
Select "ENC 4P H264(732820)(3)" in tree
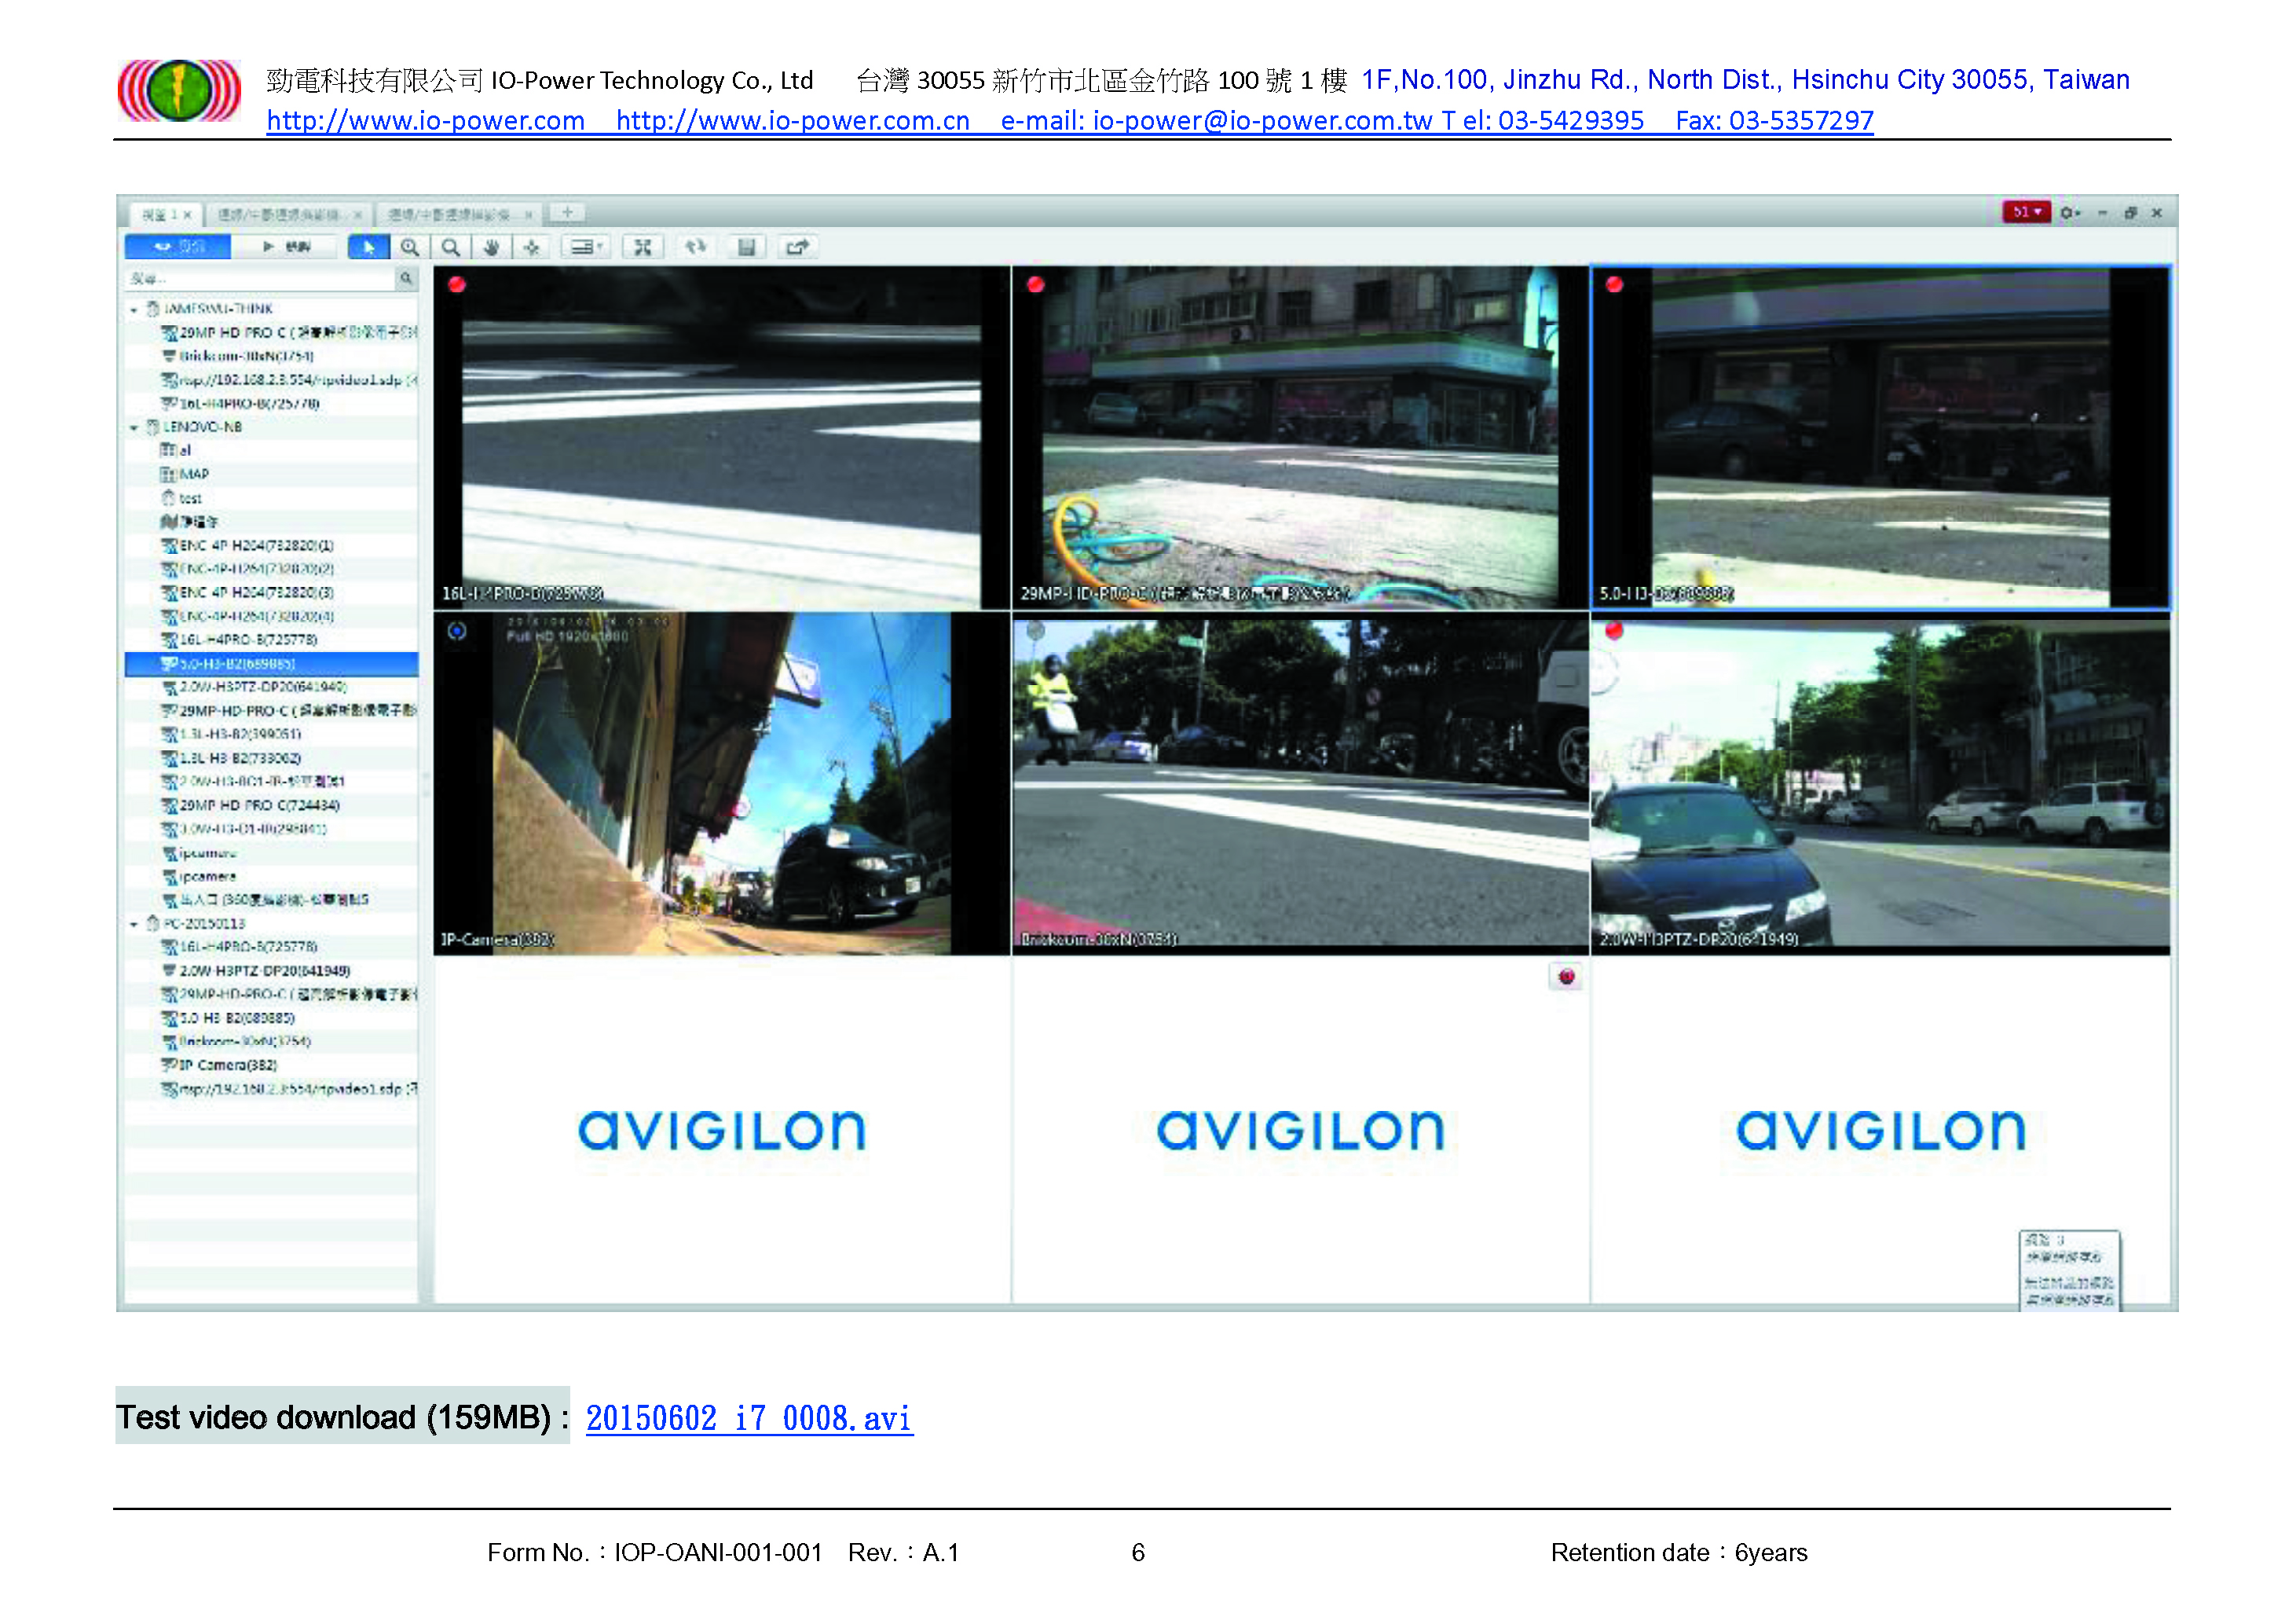(x=271, y=592)
